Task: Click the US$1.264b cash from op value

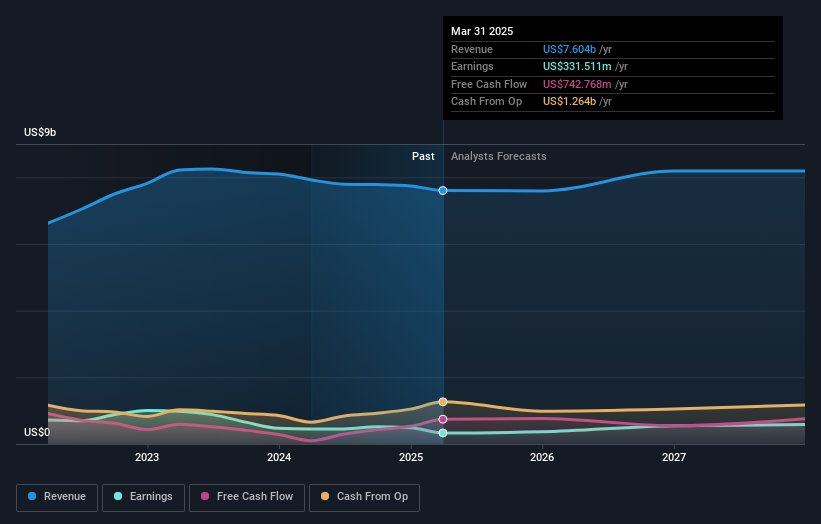Action: 569,102
